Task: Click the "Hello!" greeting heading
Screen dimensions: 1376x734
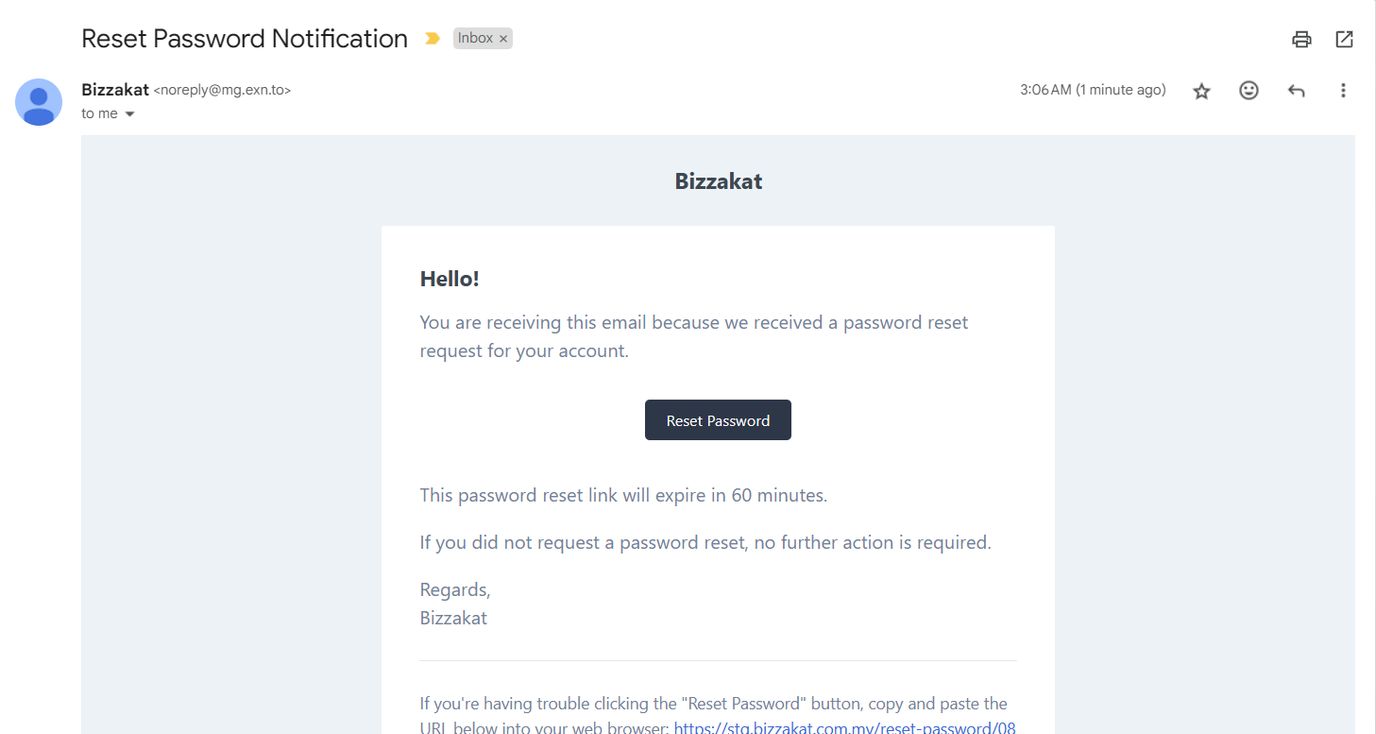Action: click(x=449, y=279)
